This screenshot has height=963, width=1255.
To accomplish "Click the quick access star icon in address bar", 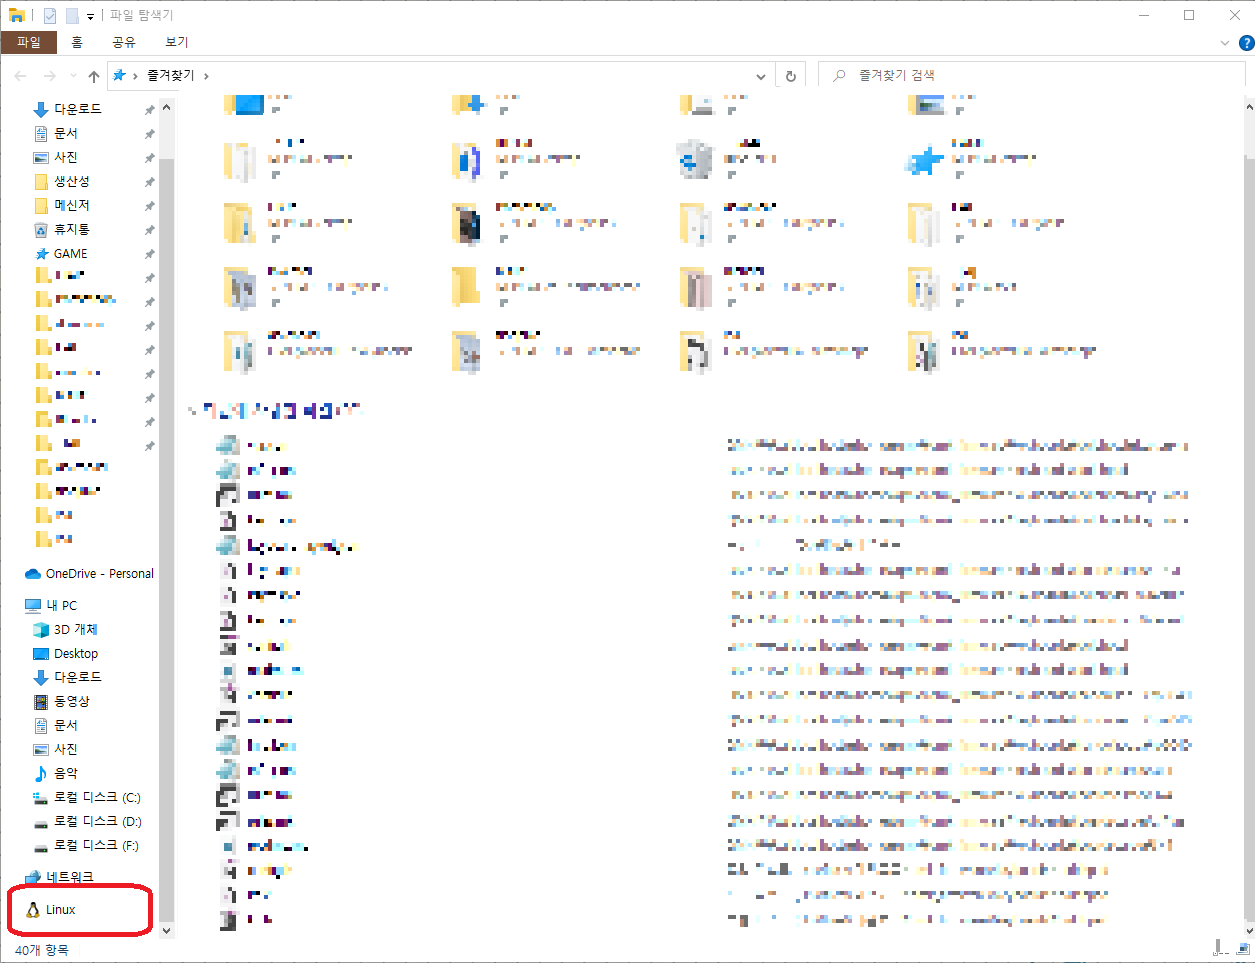I will [x=119, y=75].
